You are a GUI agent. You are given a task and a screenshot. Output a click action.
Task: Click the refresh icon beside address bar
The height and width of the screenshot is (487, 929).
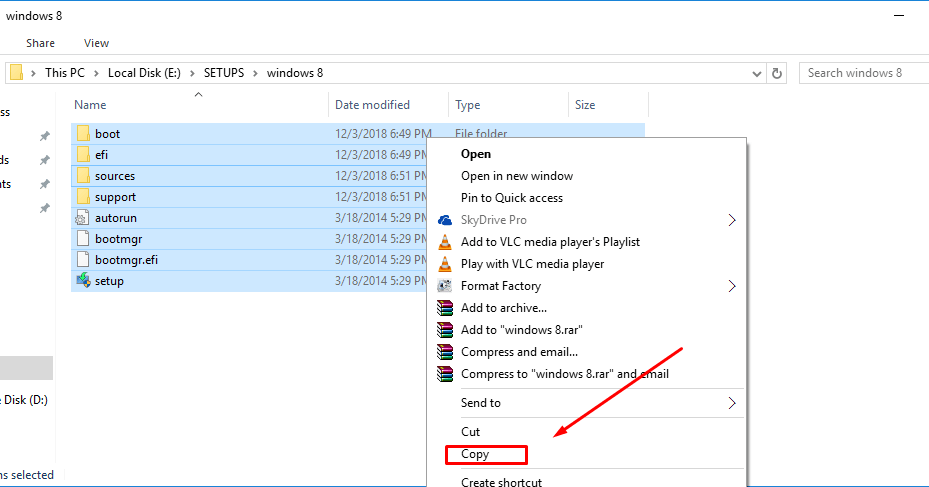click(x=778, y=73)
